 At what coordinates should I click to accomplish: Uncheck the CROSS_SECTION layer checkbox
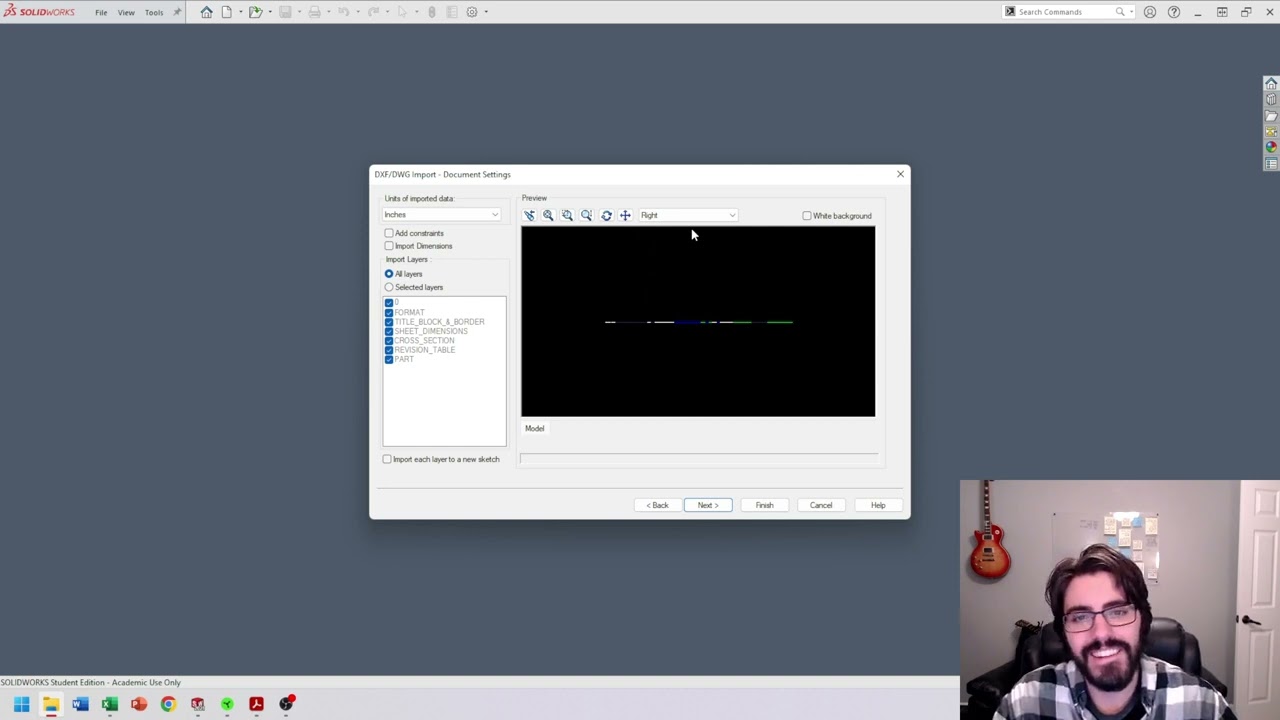coord(389,341)
